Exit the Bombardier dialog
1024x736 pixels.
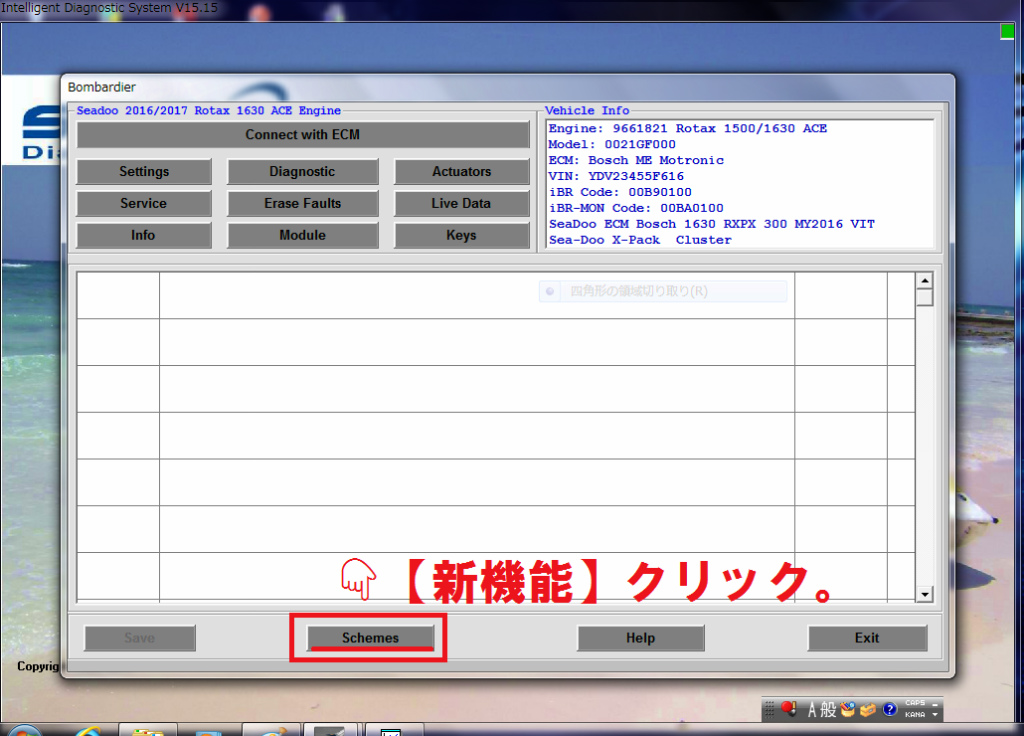click(x=867, y=638)
